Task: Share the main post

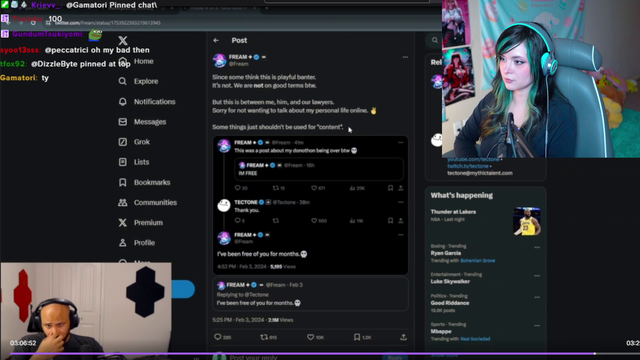Action: [x=403, y=337]
